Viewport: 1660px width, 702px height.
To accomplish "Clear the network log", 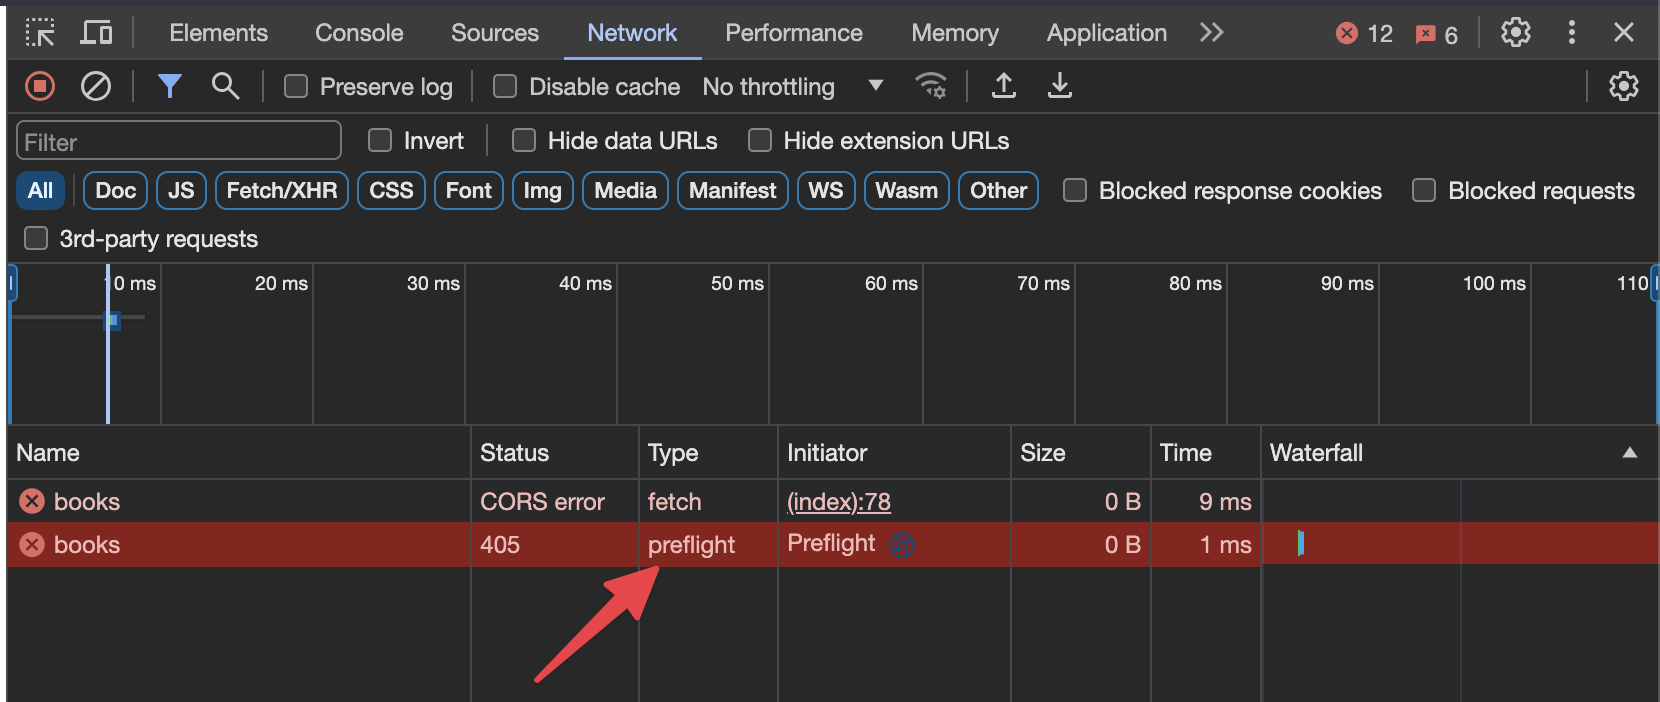I will pyautogui.click(x=96, y=87).
